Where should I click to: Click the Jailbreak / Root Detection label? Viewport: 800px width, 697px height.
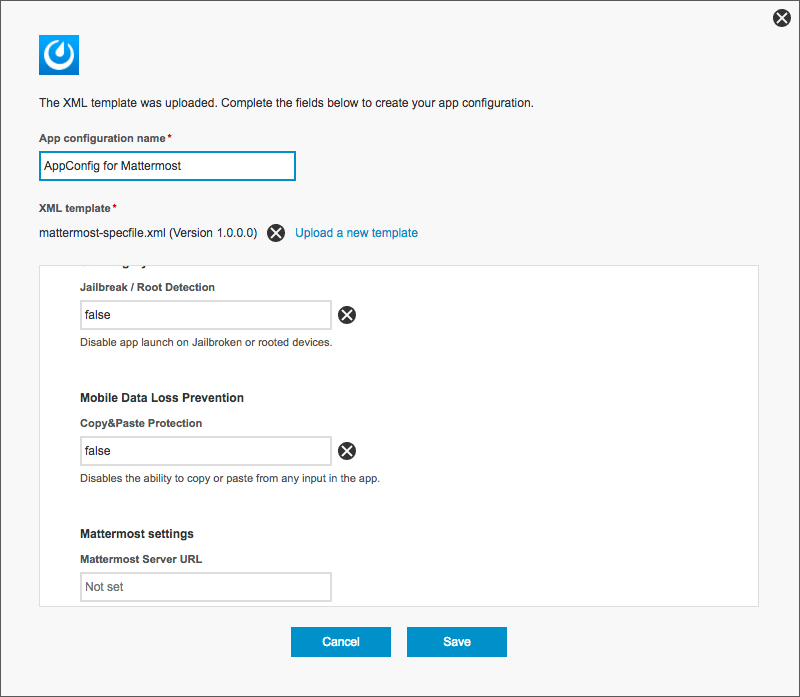(147, 287)
